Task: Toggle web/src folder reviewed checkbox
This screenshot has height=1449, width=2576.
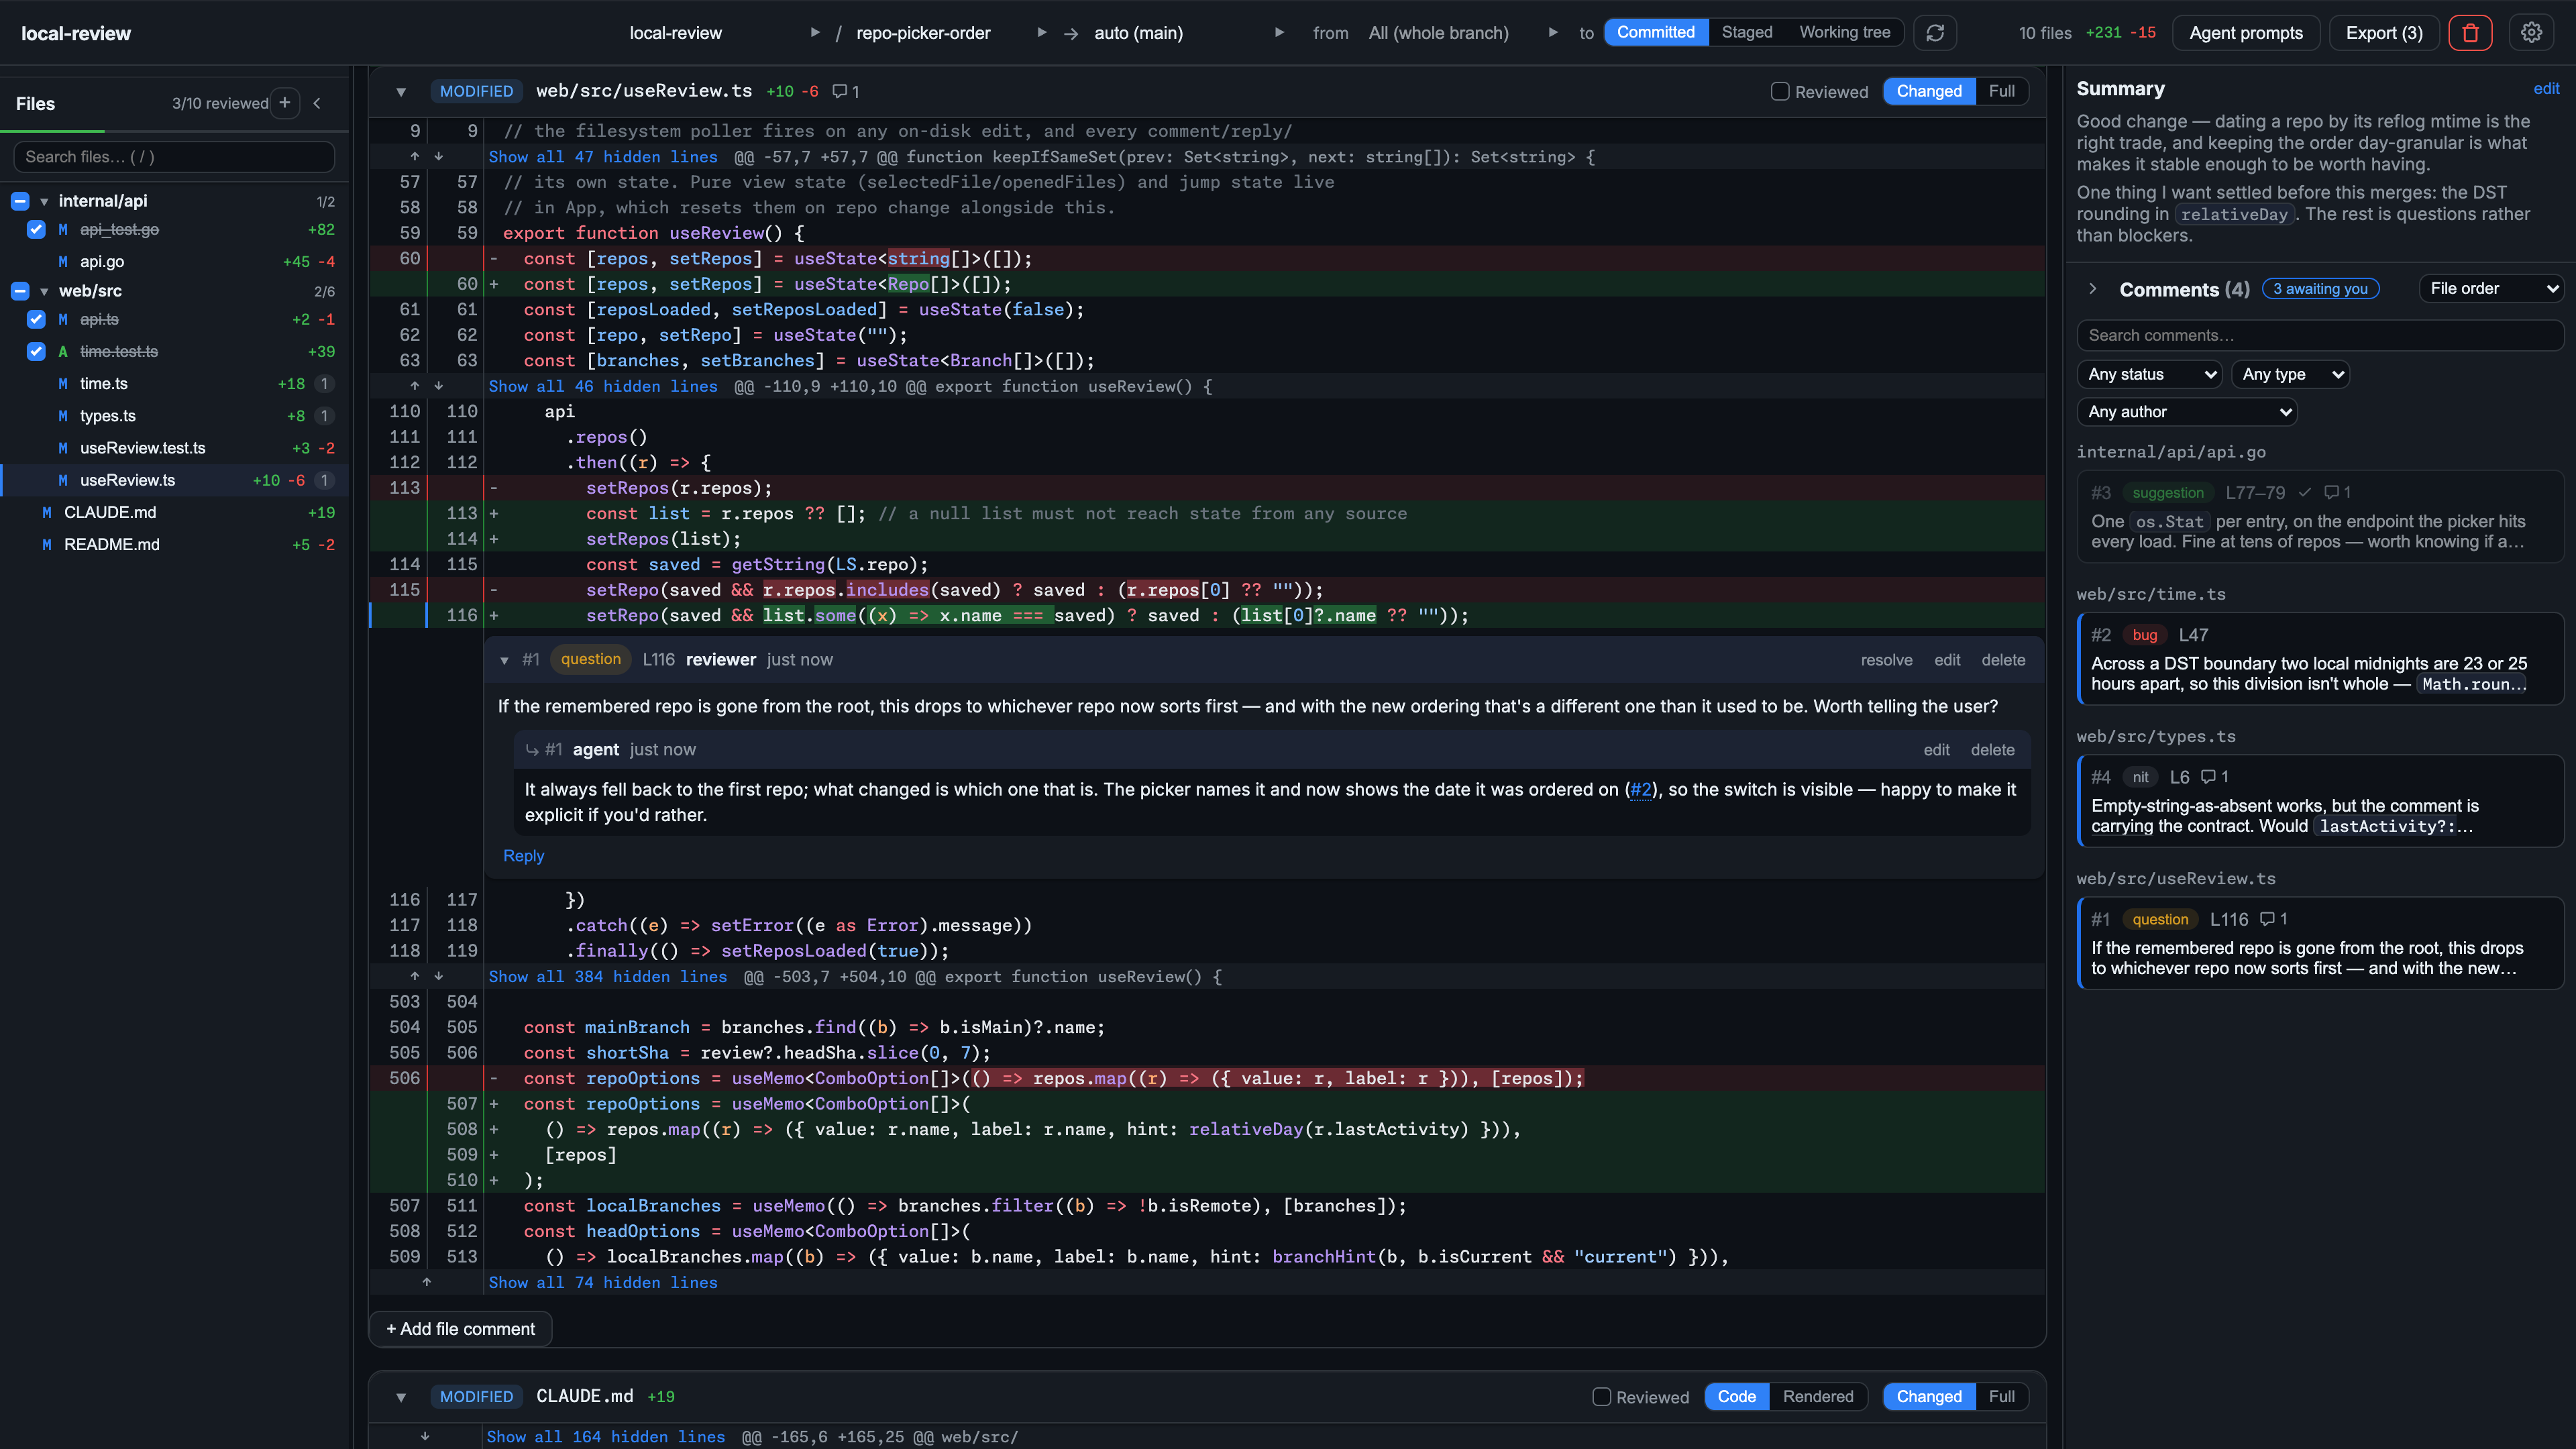Action: (x=20, y=291)
